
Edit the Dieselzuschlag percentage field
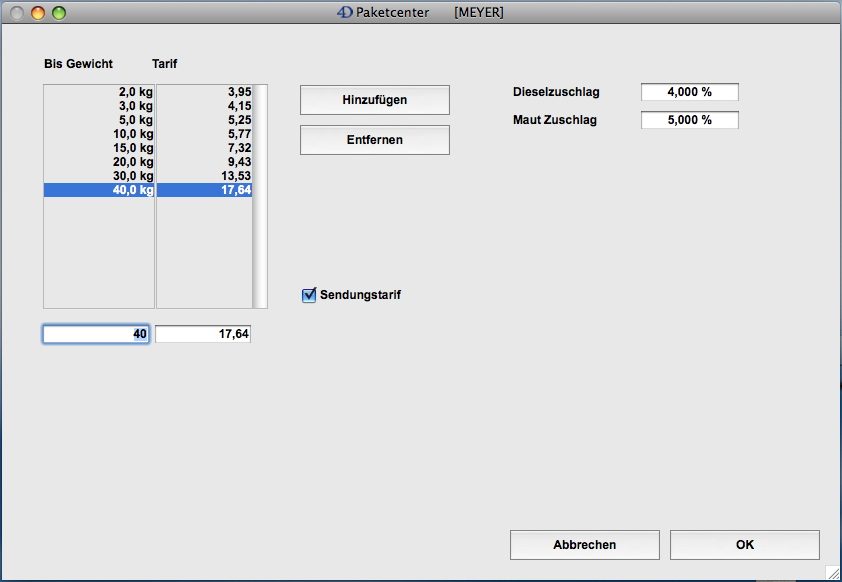pyautogui.click(x=689, y=92)
